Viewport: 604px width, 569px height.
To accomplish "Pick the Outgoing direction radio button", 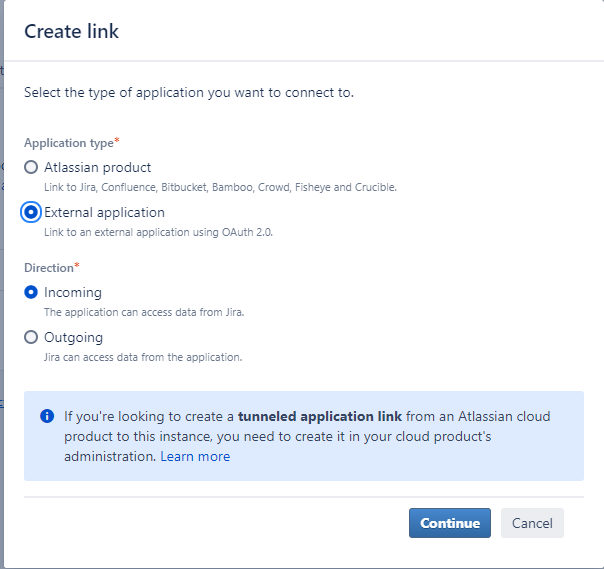I will (x=31, y=337).
